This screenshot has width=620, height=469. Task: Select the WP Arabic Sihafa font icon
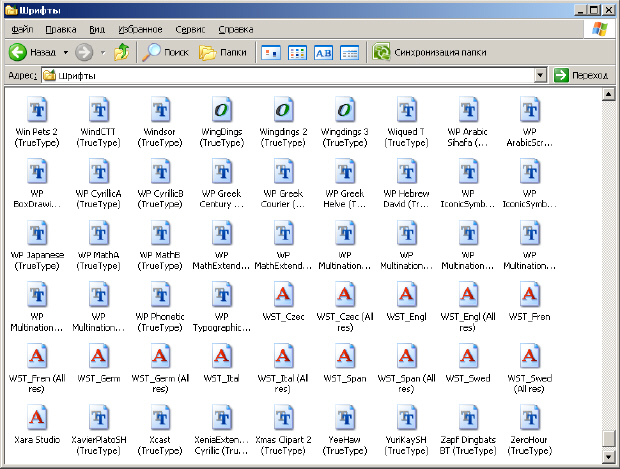[x=468, y=110]
